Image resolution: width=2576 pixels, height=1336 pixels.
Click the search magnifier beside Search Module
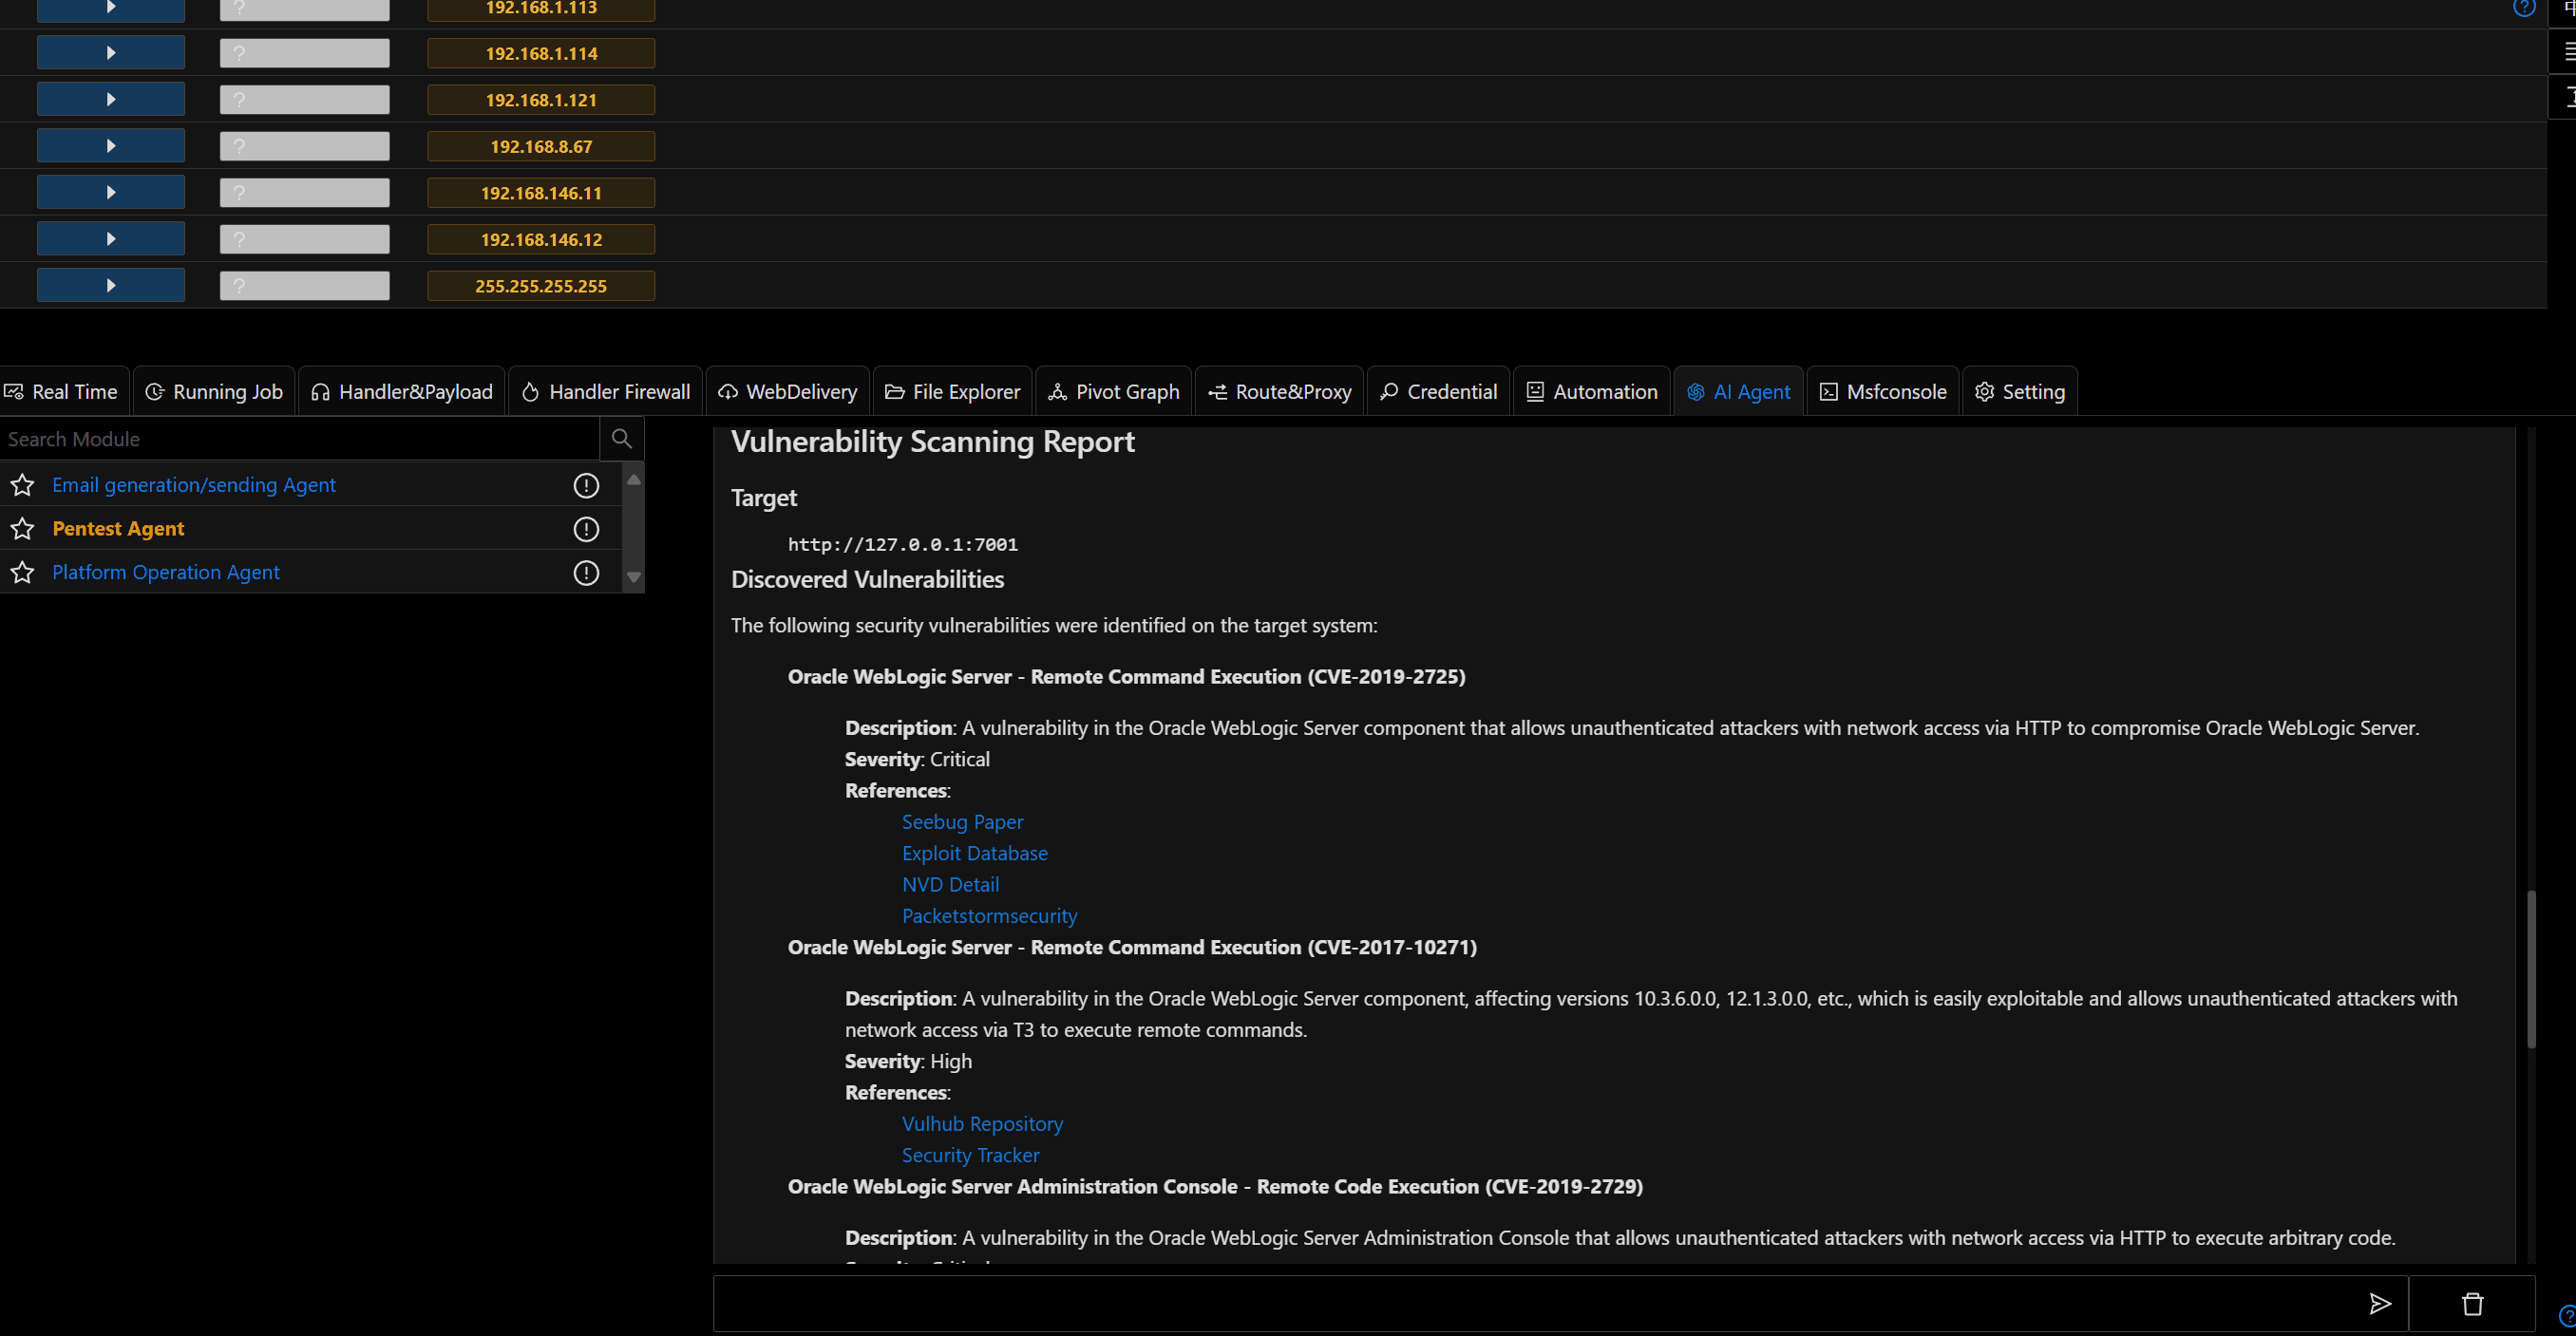[x=622, y=439]
